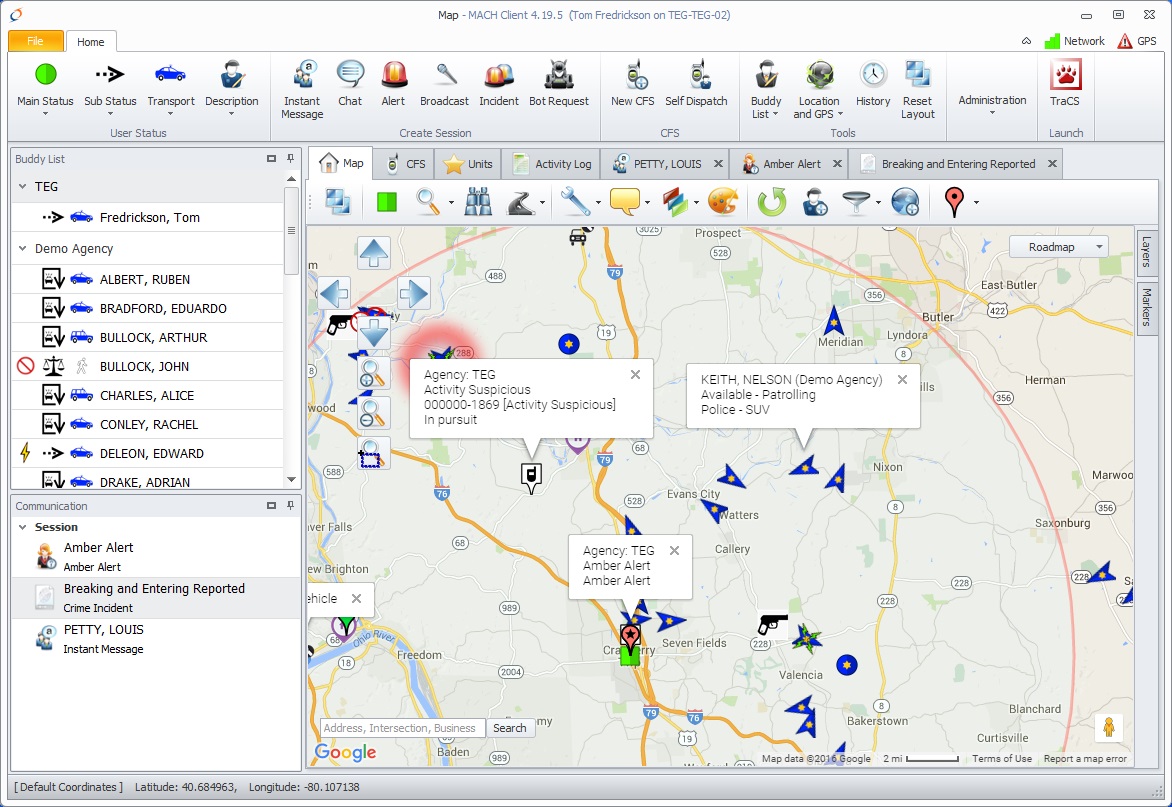Click the color palette icon in map toolbar
1172x807 pixels.
pos(723,202)
